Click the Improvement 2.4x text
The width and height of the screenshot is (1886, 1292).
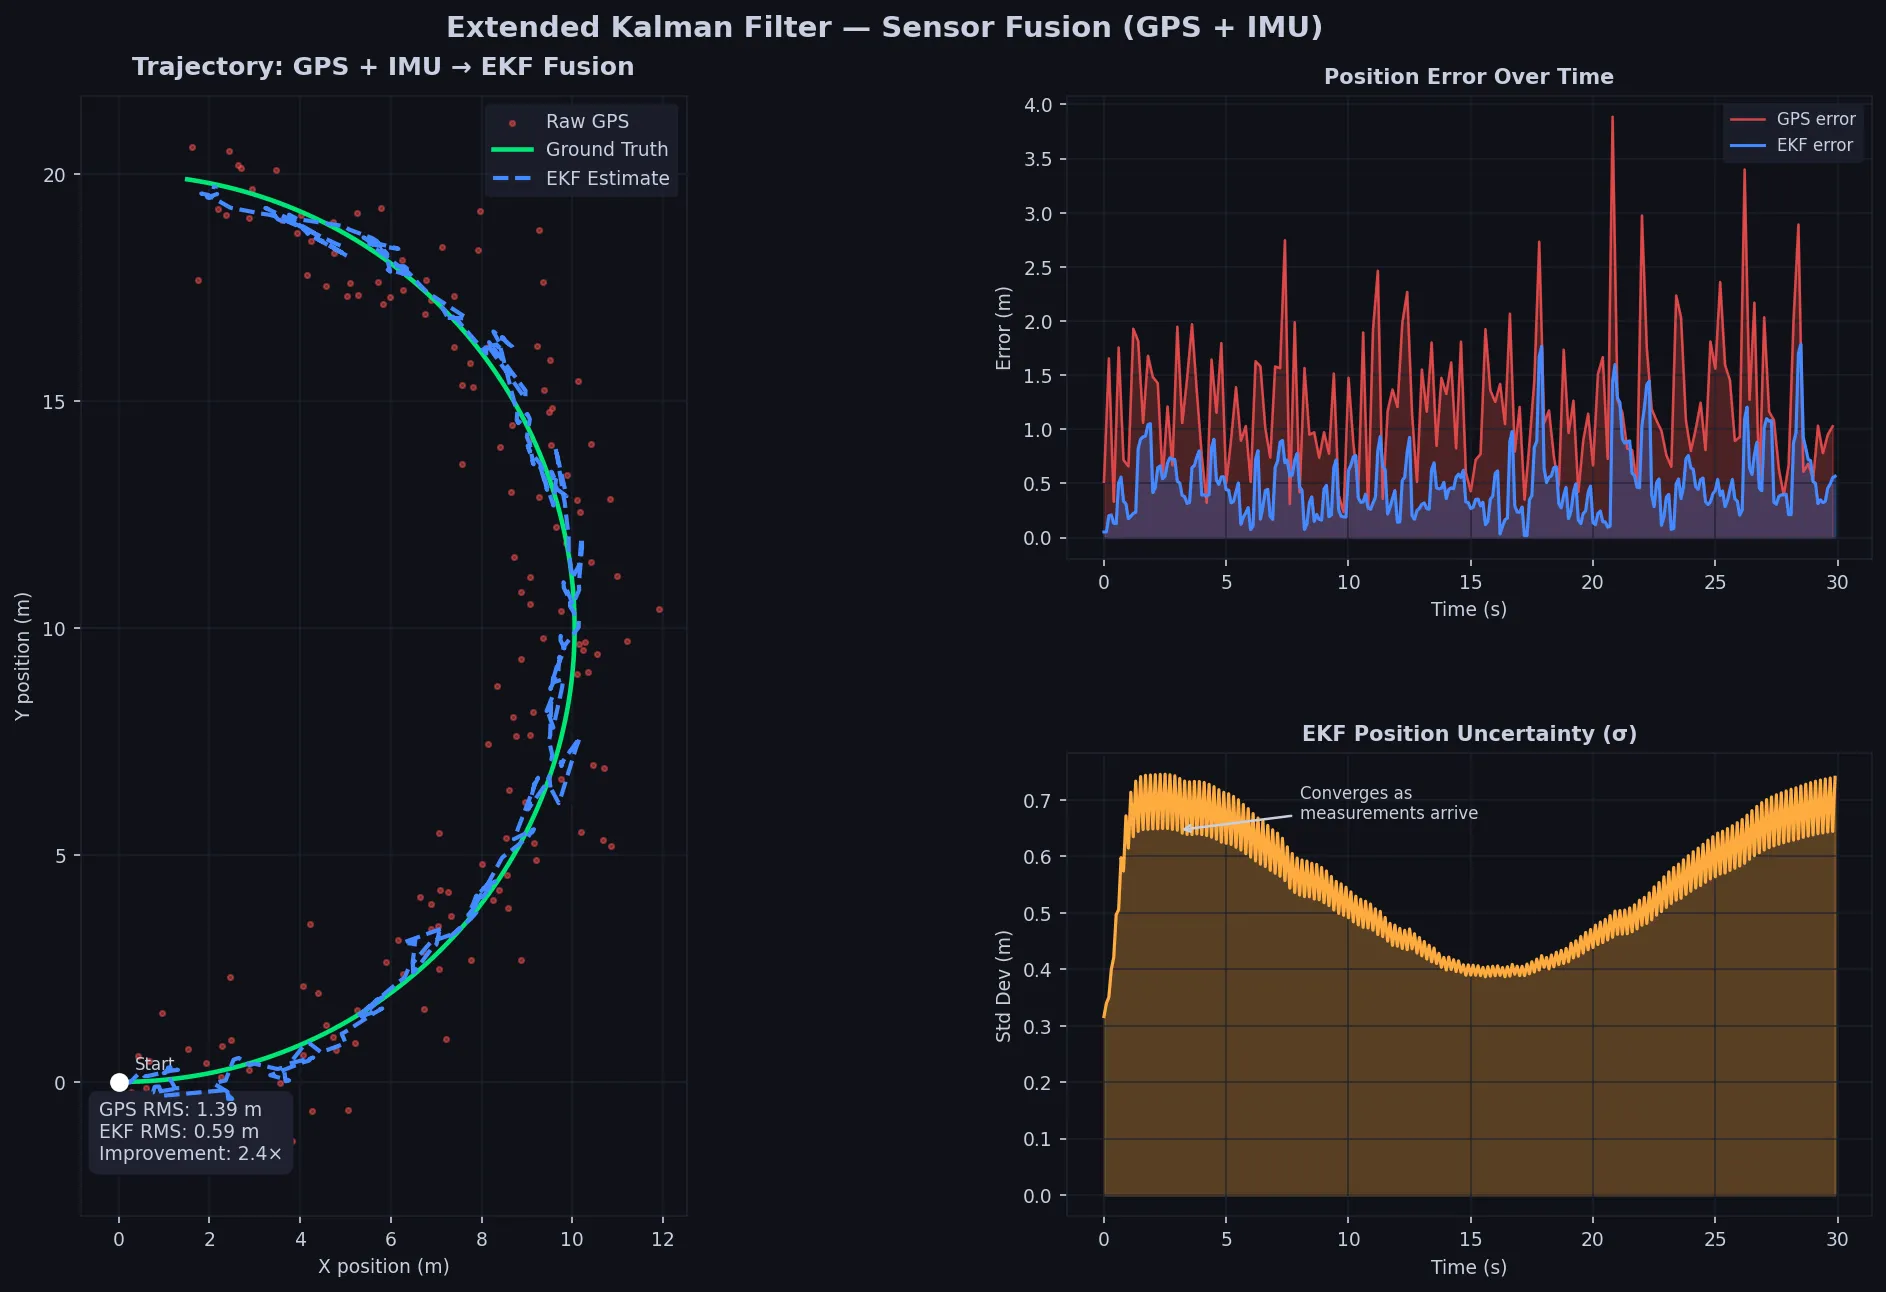pos(188,1153)
